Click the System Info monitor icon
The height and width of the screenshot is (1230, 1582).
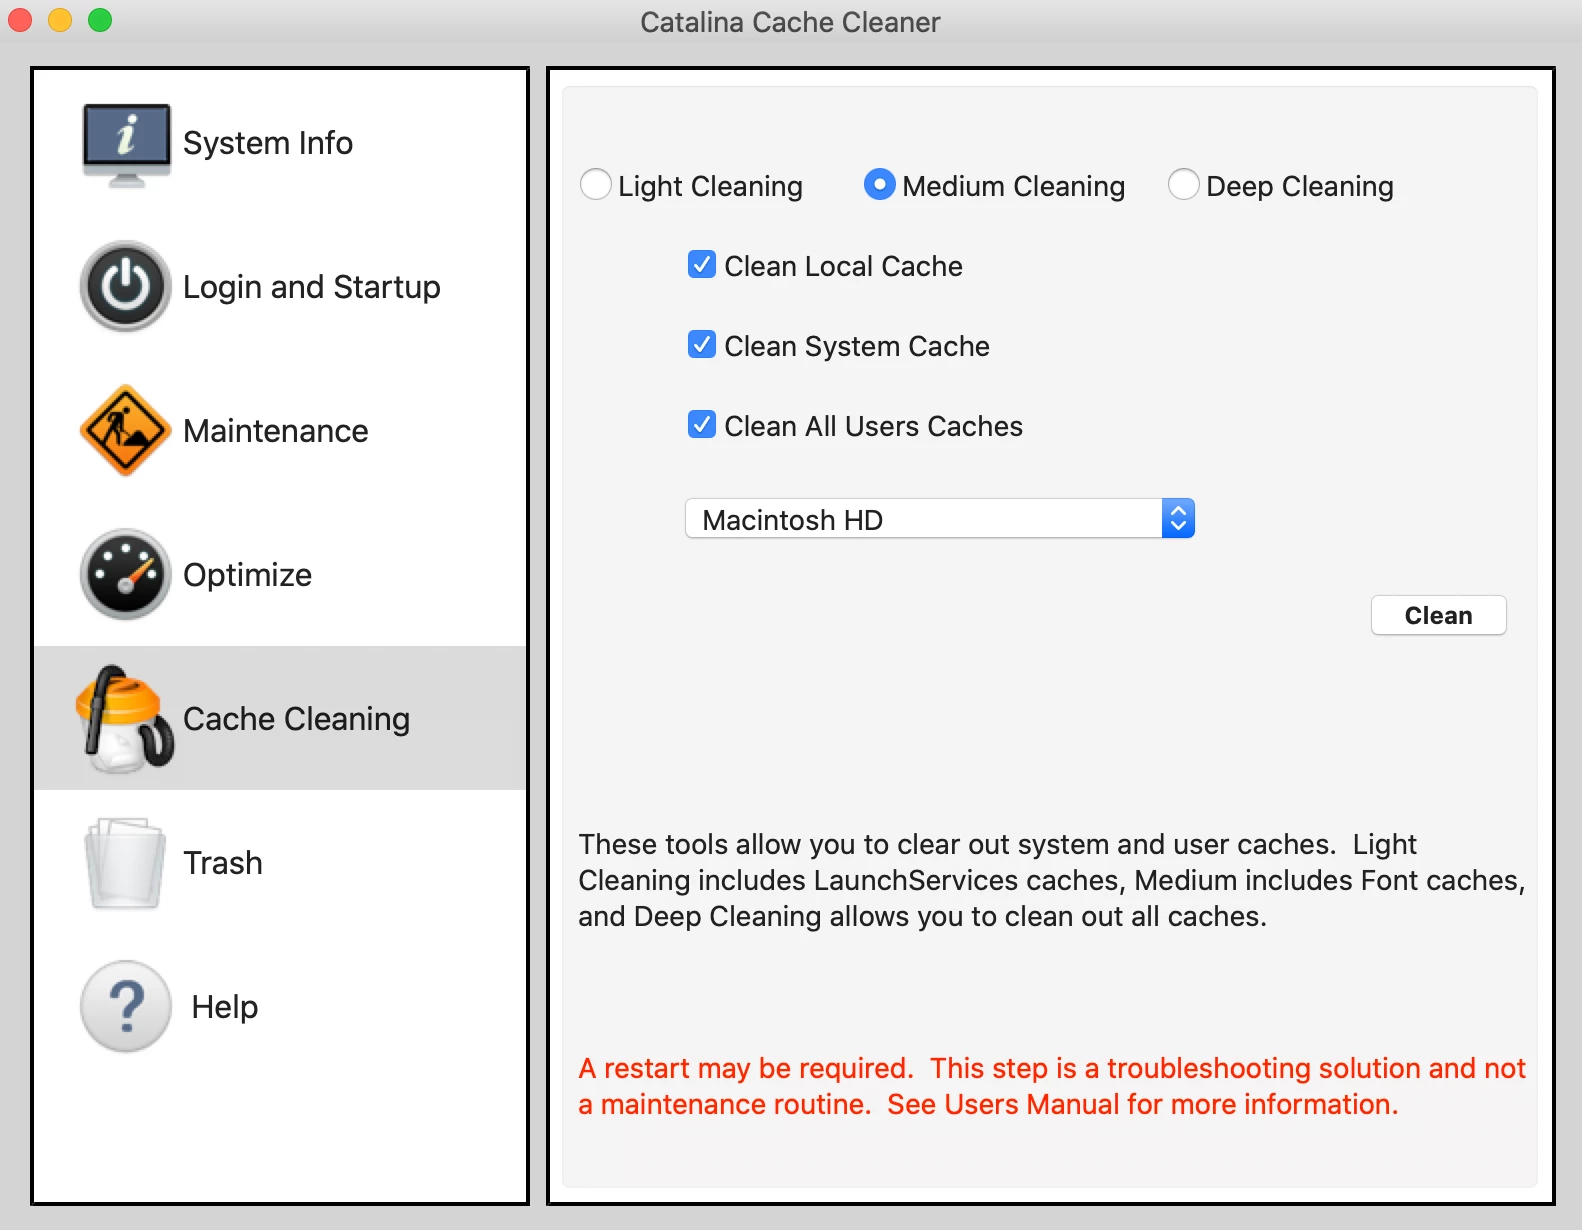click(126, 144)
